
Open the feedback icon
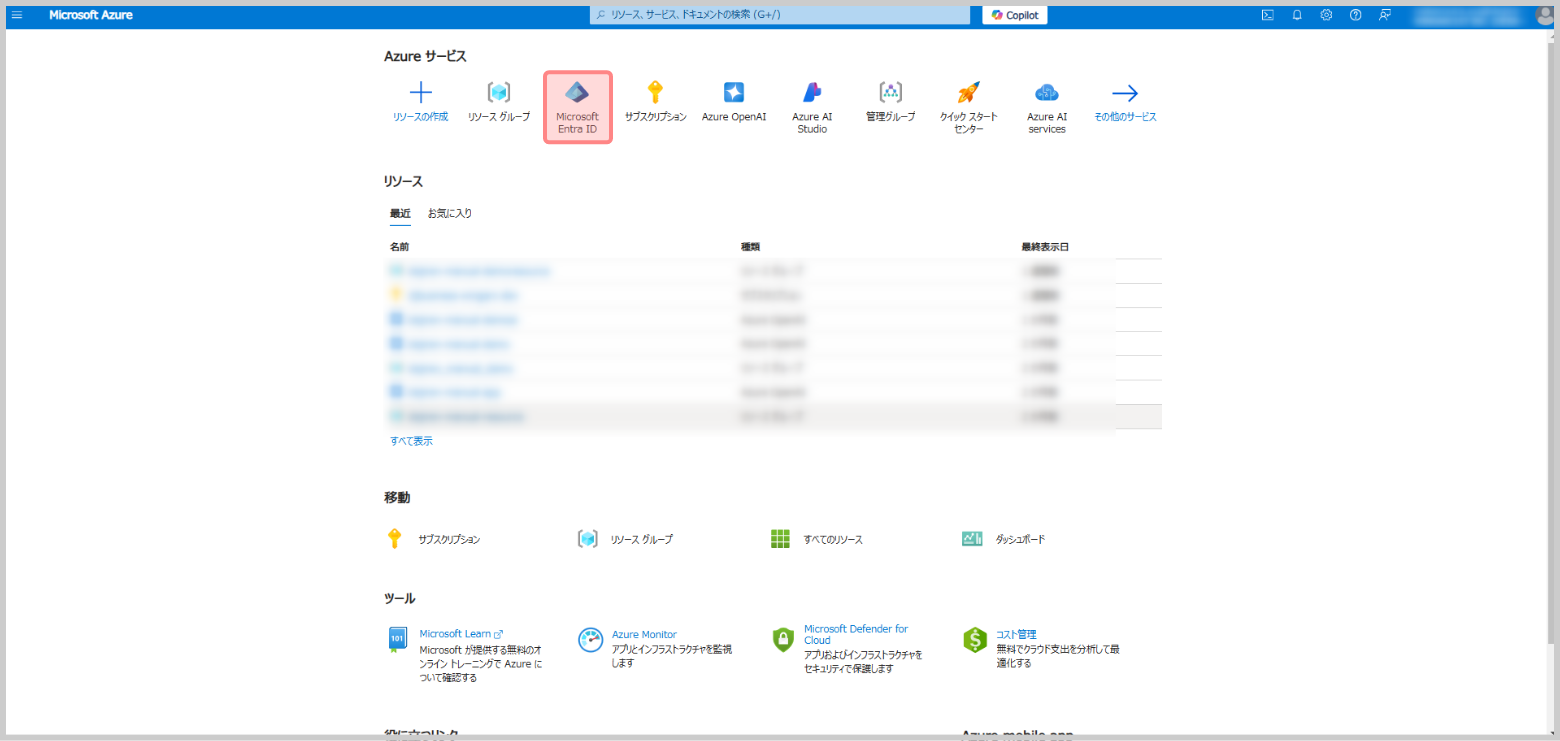tap(1385, 15)
